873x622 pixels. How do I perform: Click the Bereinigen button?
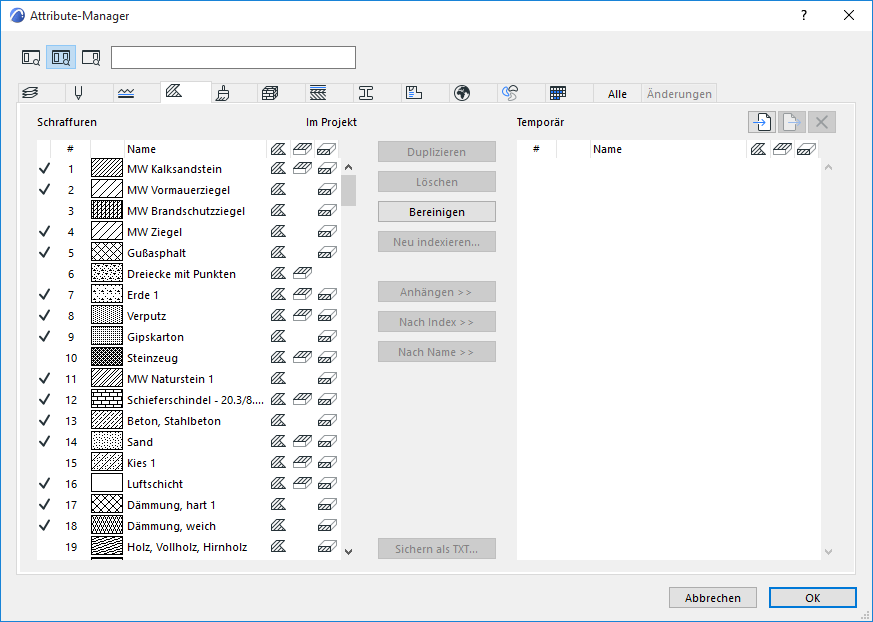436,212
